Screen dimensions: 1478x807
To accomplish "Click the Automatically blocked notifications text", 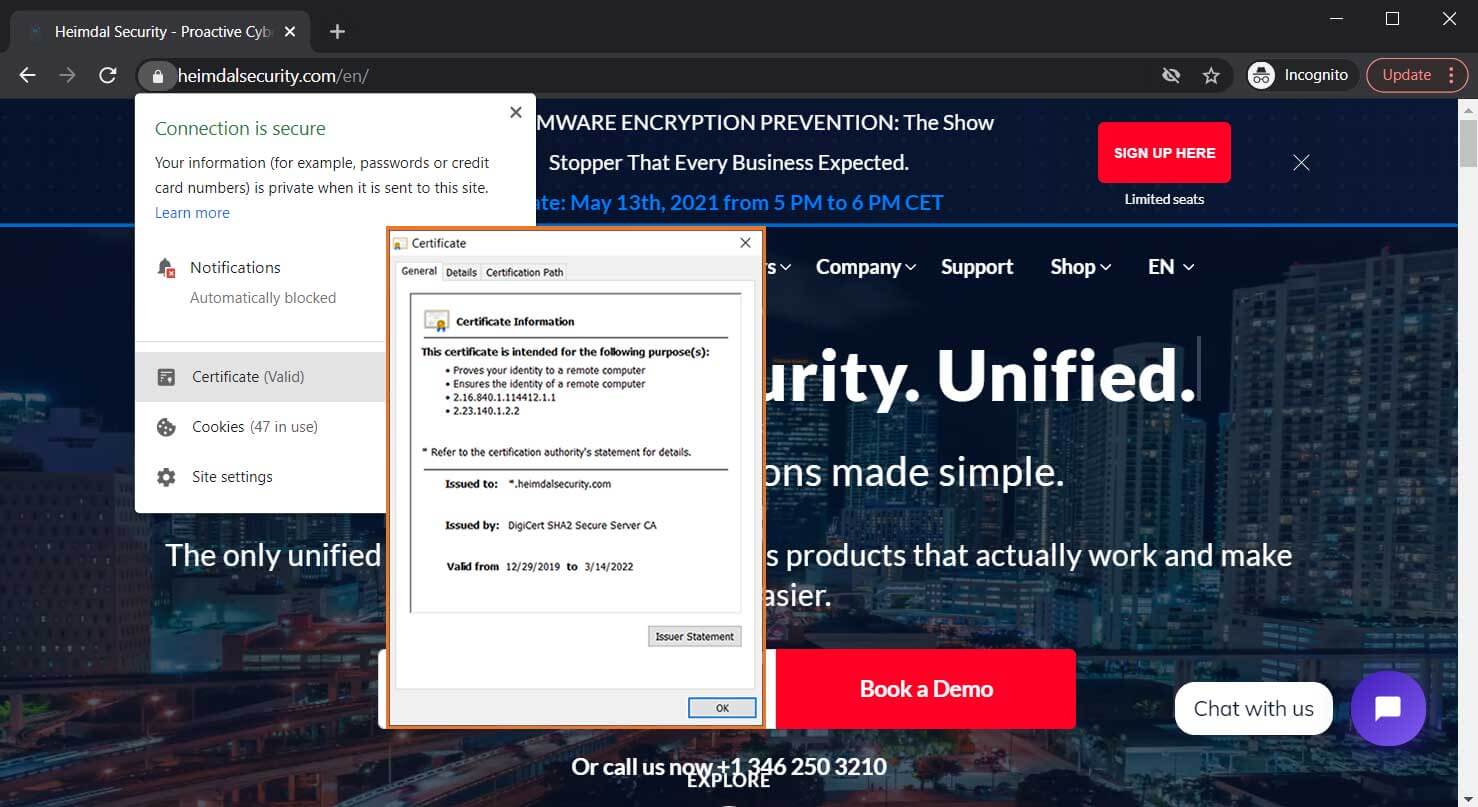I will (x=263, y=298).
